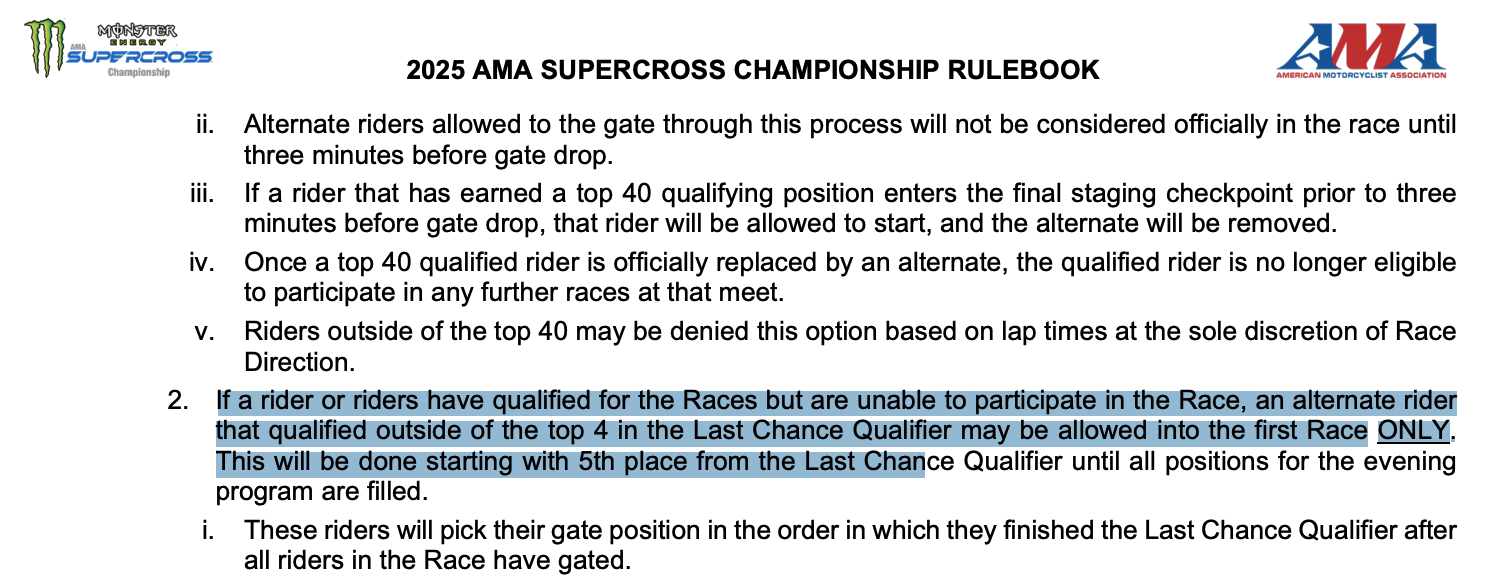Click the phrase 'three minutes before gate drop.'
The width and height of the screenshot is (1506, 584).
(426, 156)
